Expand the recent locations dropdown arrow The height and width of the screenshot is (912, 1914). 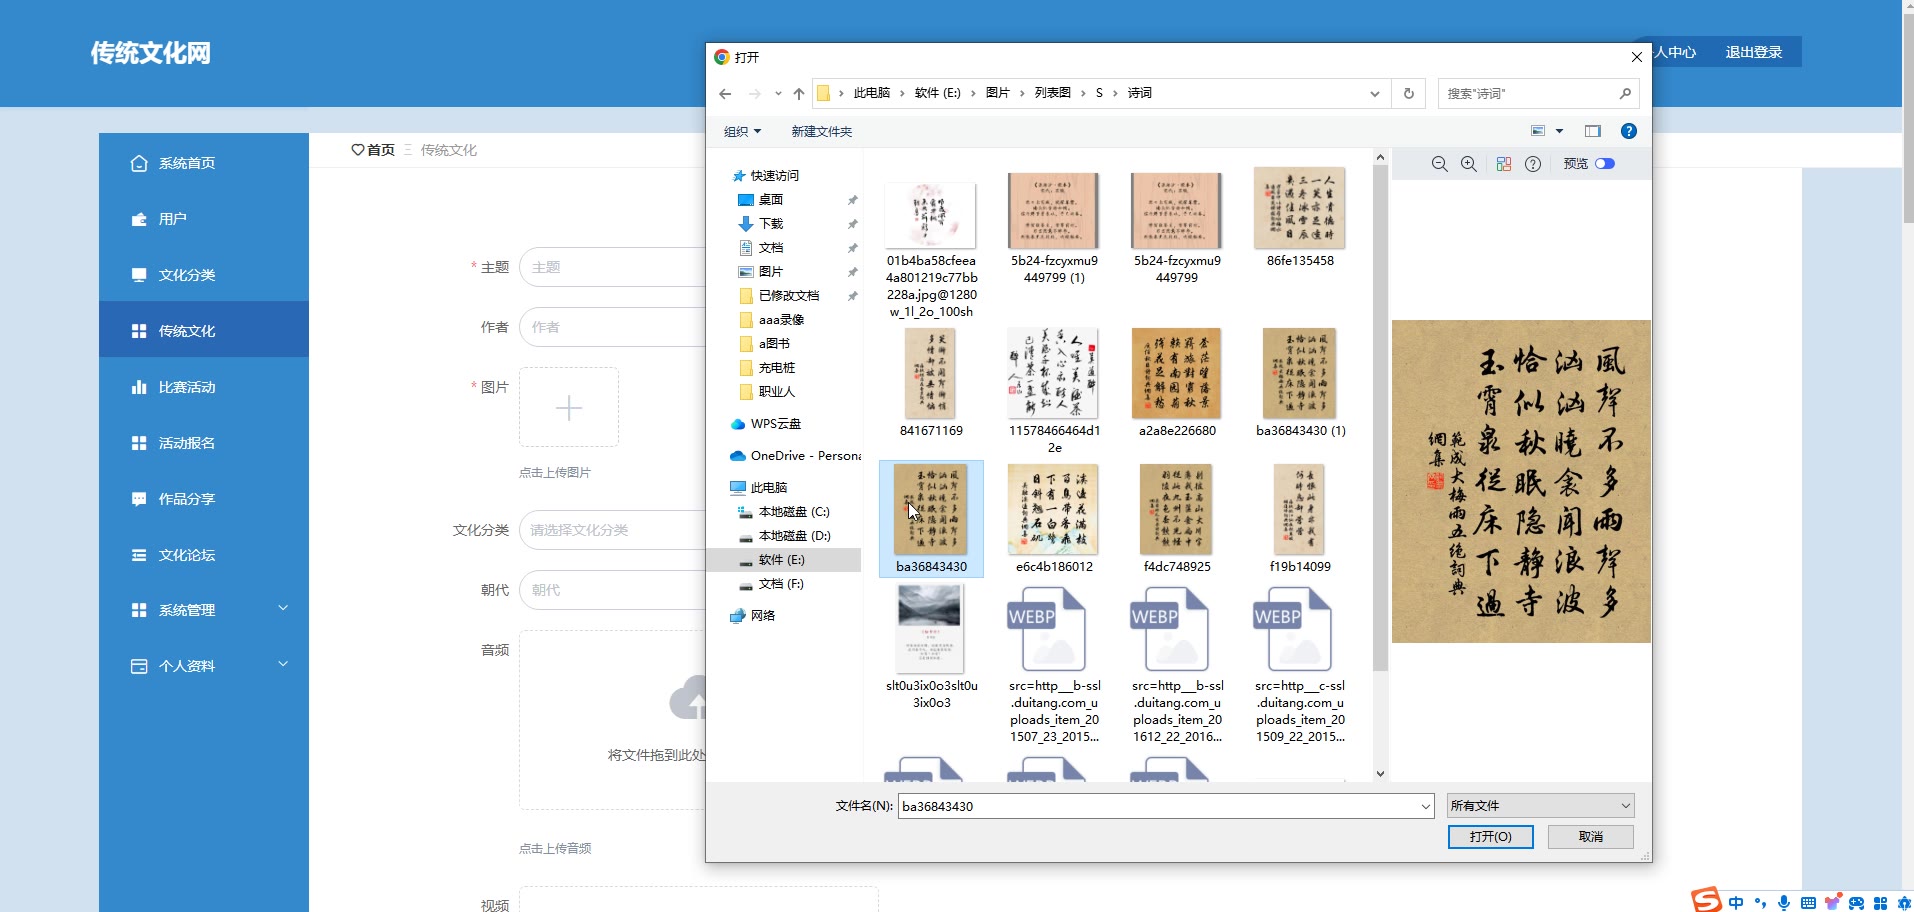pyautogui.click(x=777, y=94)
